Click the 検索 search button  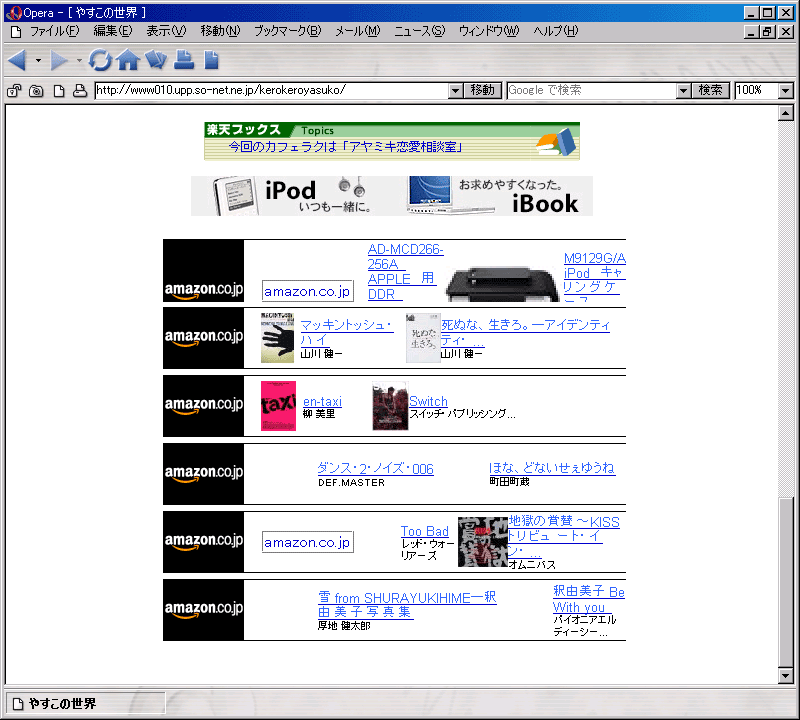(x=710, y=91)
